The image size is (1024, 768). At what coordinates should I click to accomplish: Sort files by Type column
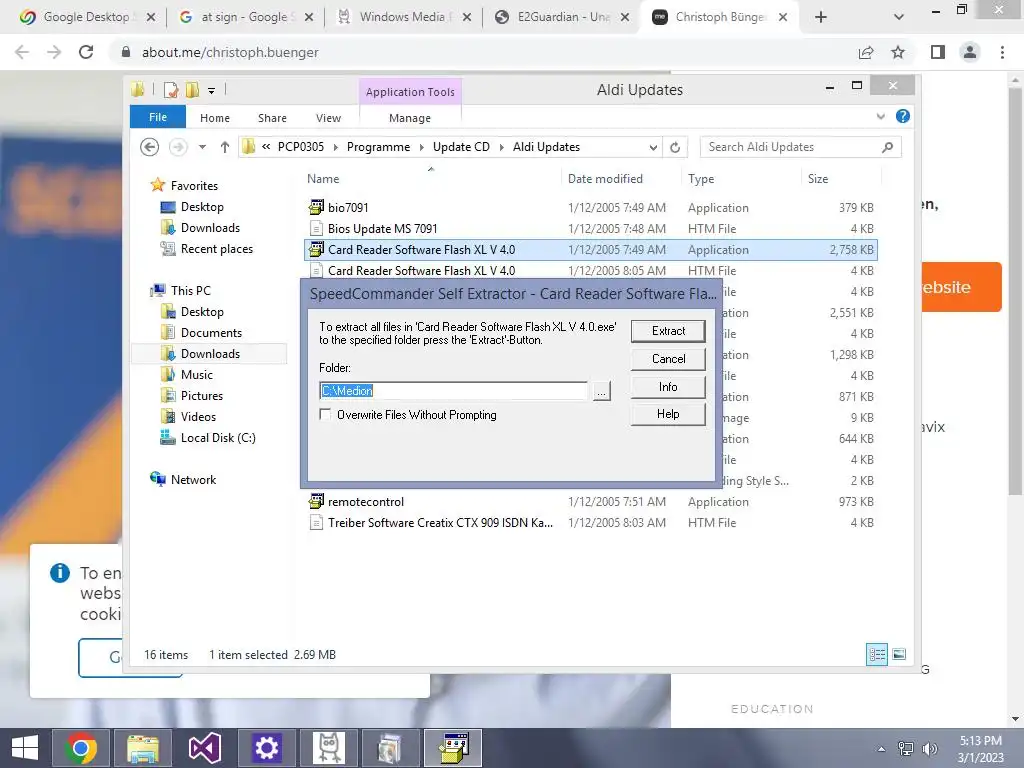701,179
